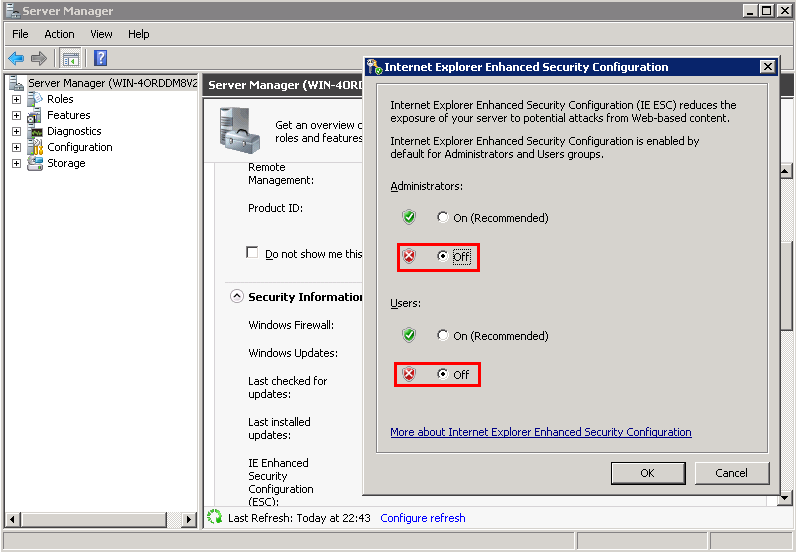Select the Diagnostics tree item label
Screen dimensions: 796x552
click(74, 132)
